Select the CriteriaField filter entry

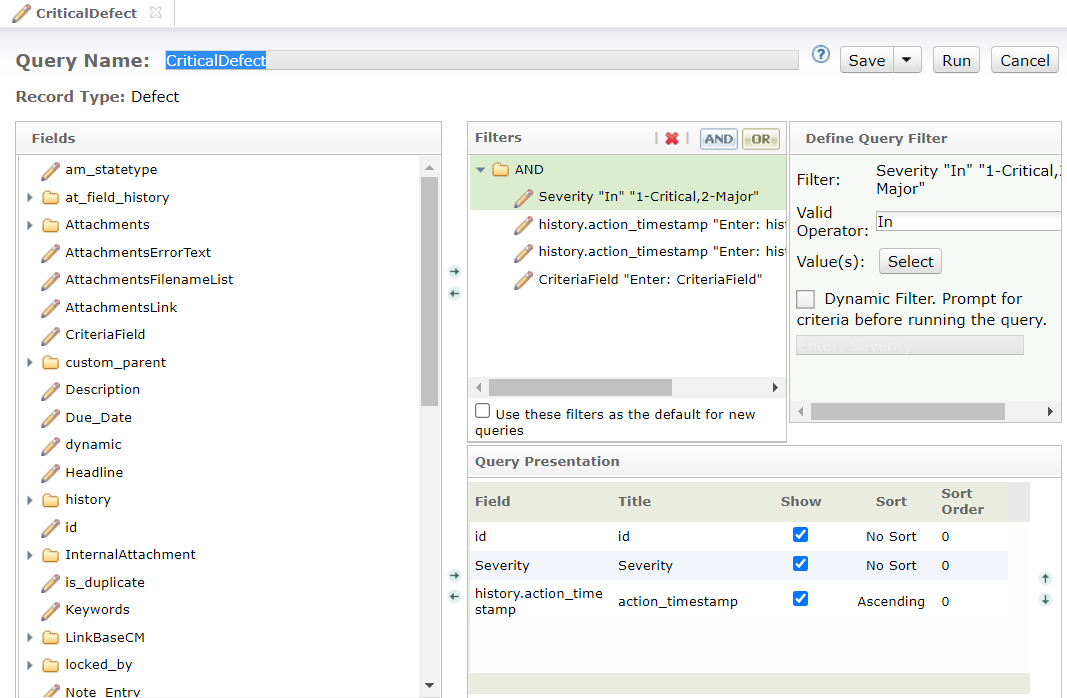point(649,280)
